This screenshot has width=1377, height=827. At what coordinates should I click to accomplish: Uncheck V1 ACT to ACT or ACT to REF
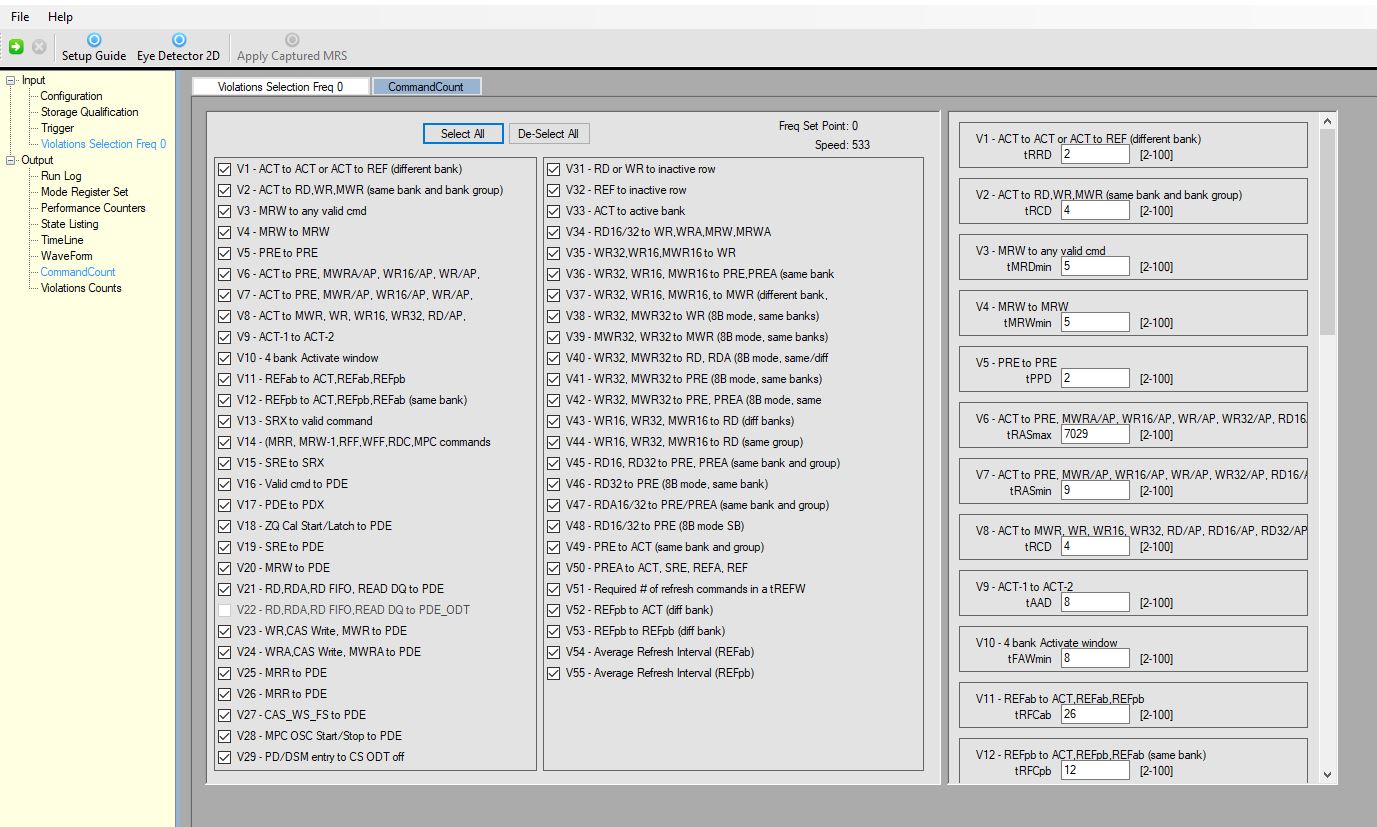(225, 169)
